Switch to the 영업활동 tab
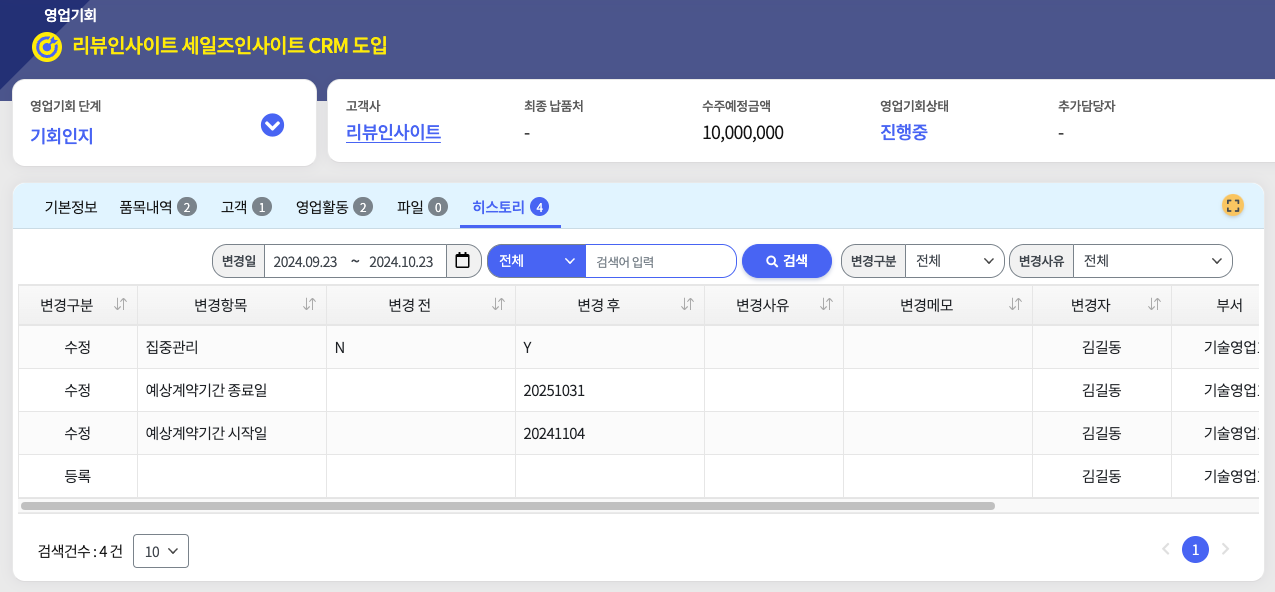Viewport: 1275px width, 592px height. (333, 207)
